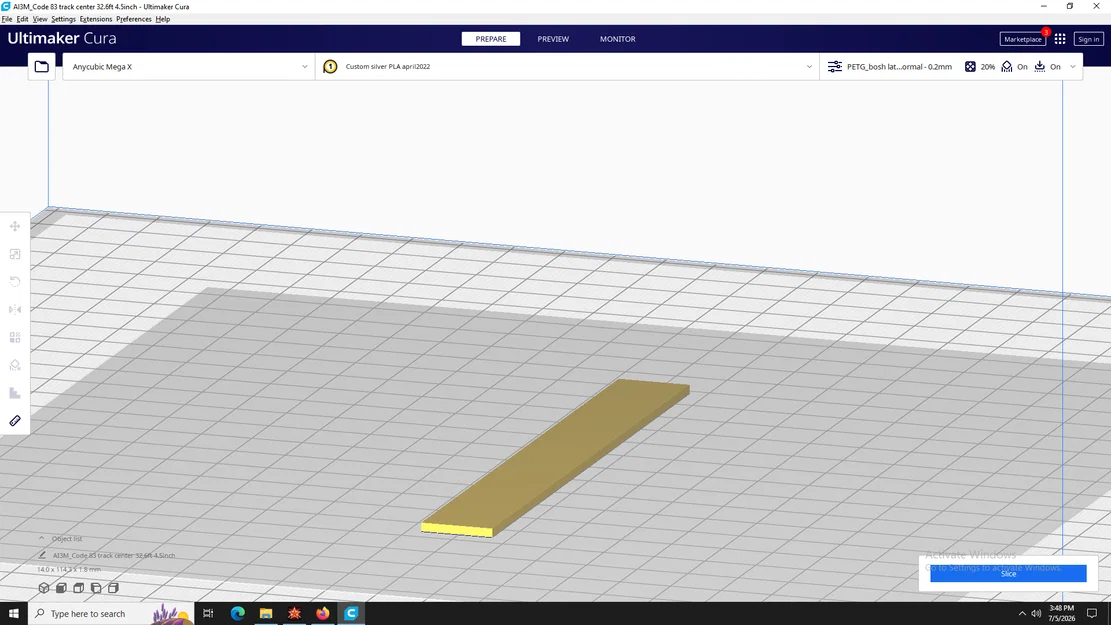
Task: Toggle support setting showing On
Action: [x=1014, y=67]
